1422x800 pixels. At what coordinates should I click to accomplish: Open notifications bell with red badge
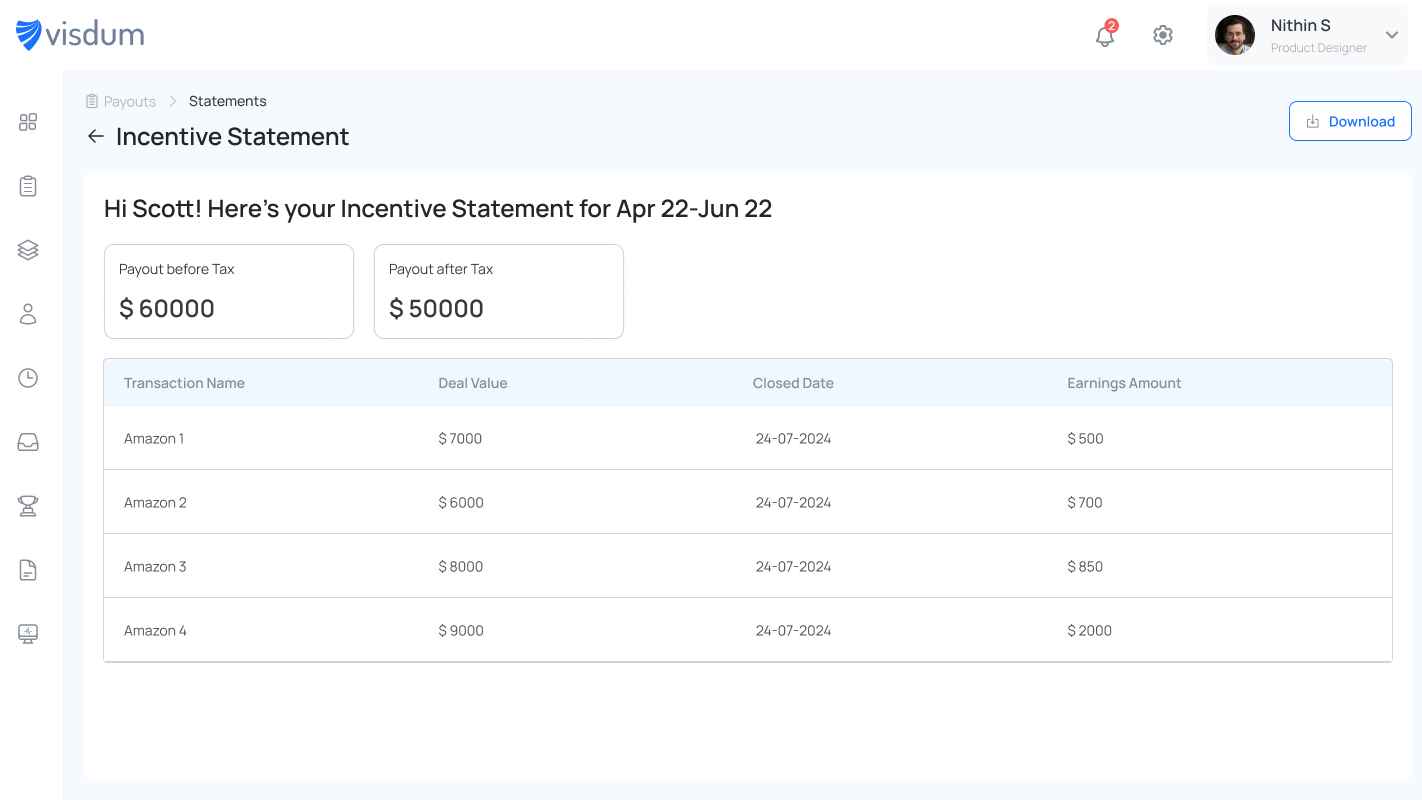1105,36
